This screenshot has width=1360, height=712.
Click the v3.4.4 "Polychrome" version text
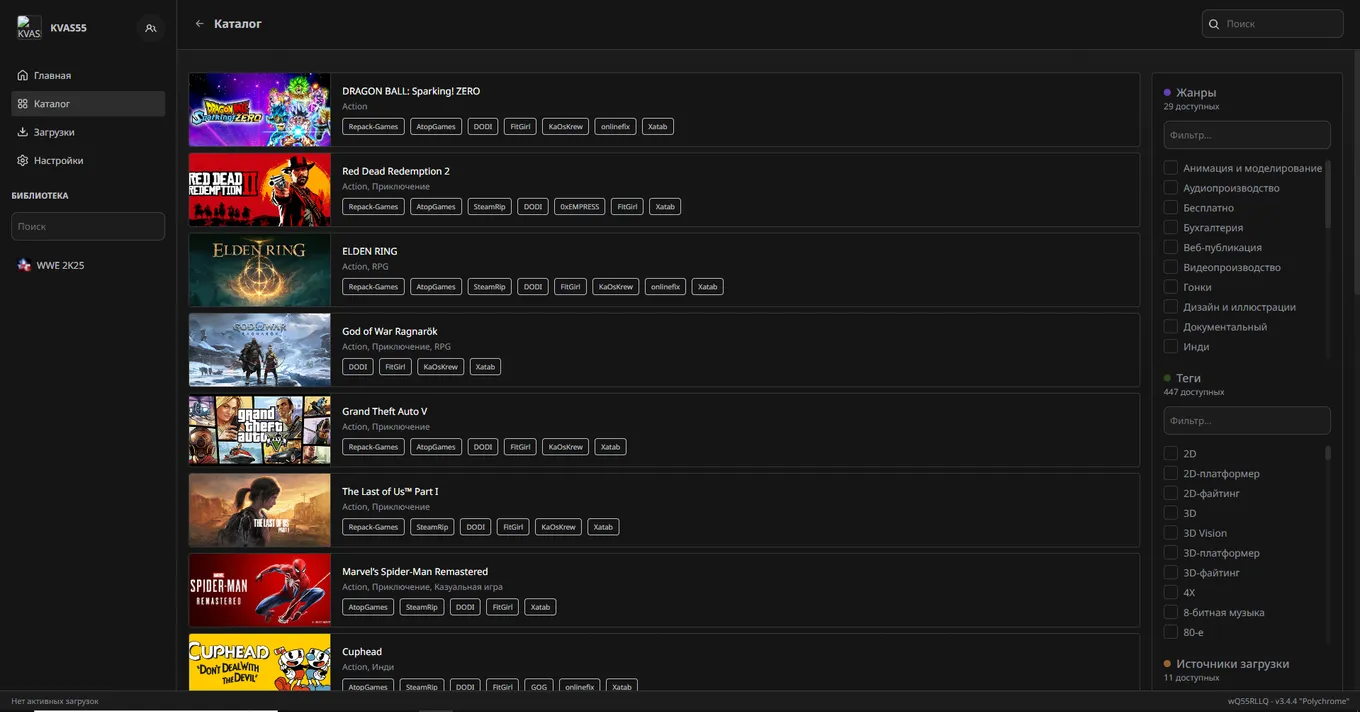tap(1312, 701)
